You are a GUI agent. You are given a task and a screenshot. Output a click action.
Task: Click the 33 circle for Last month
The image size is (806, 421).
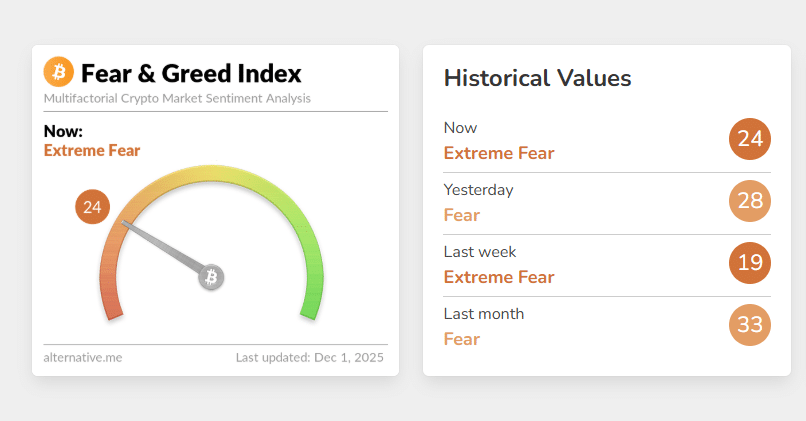(750, 325)
